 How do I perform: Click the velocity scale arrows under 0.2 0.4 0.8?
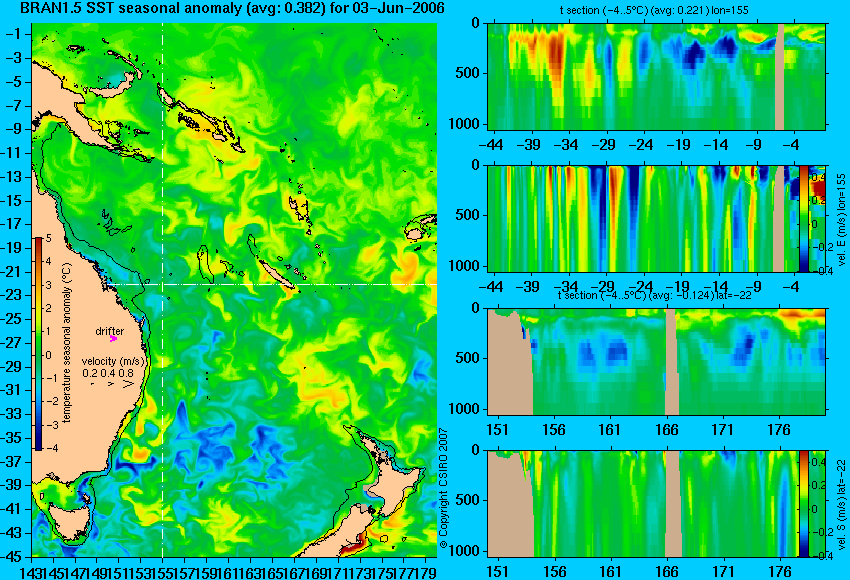click(x=113, y=384)
